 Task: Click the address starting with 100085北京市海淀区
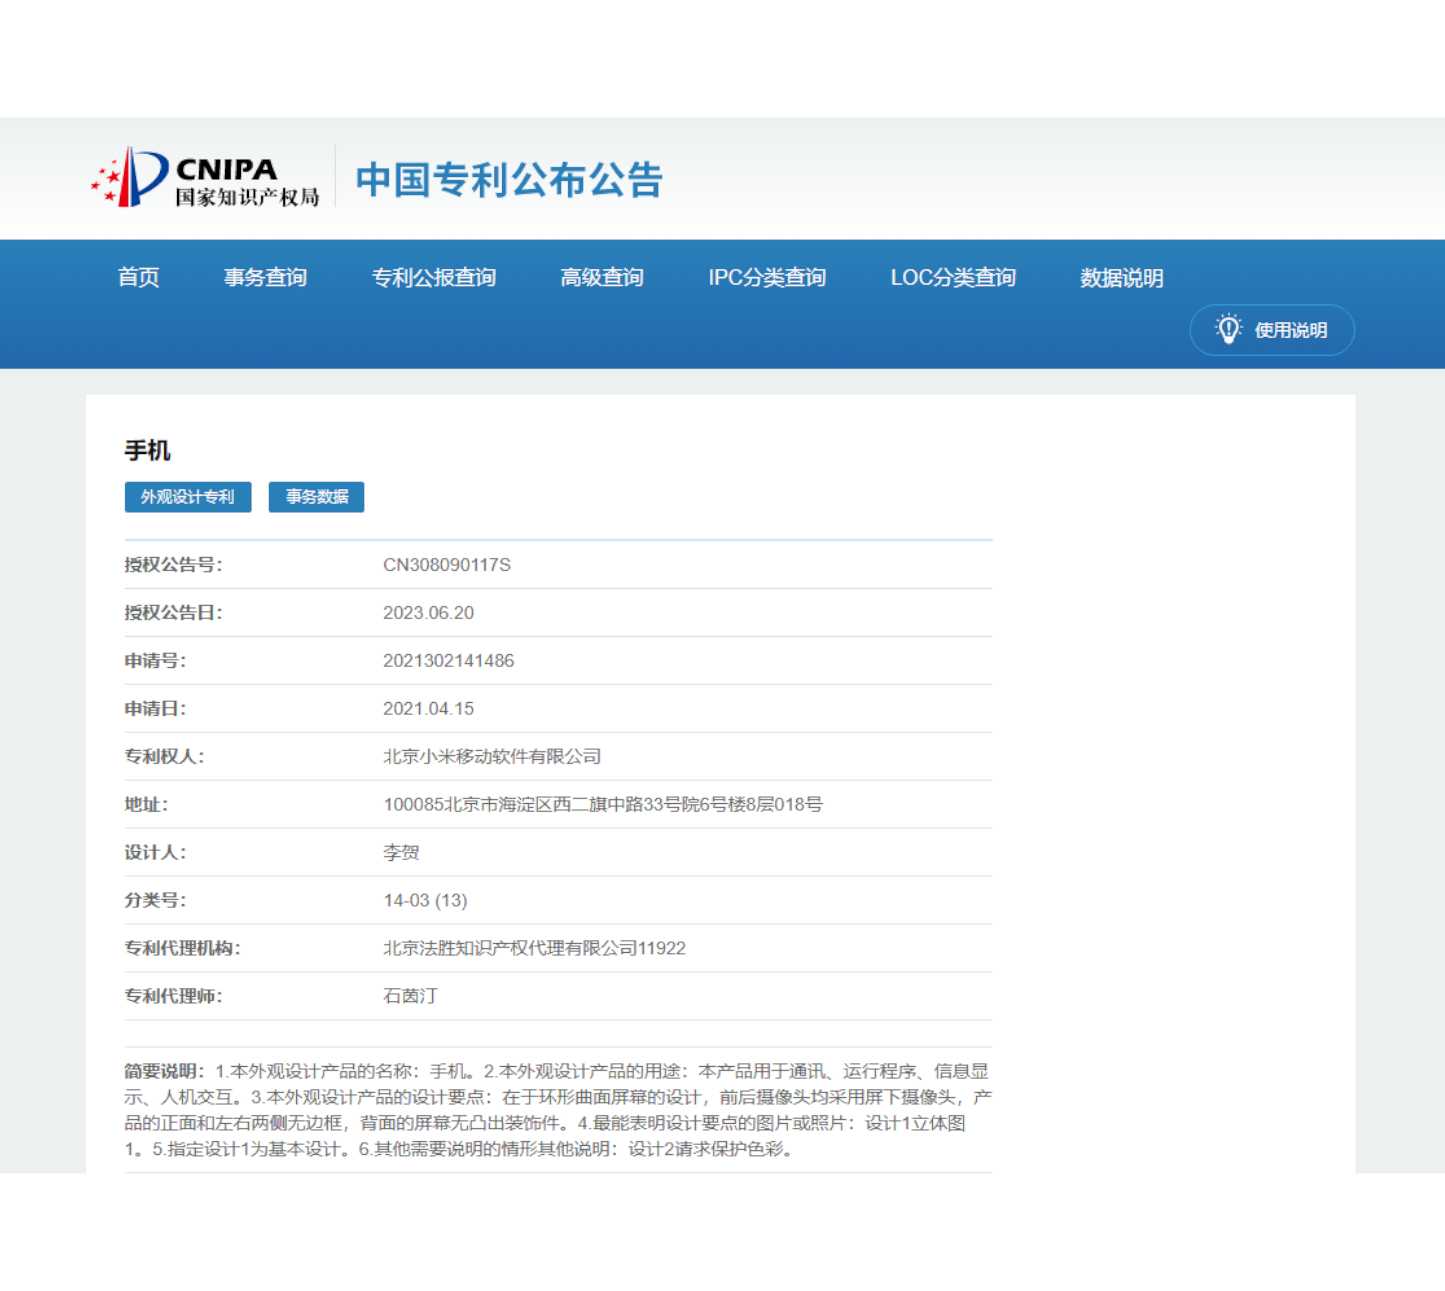(603, 805)
